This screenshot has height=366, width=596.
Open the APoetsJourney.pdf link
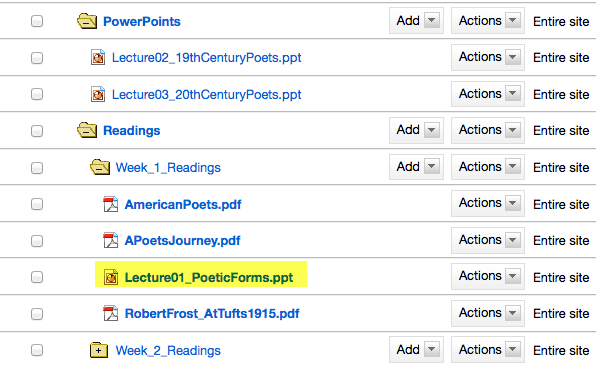pyautogui.click(x=182, y=241)
